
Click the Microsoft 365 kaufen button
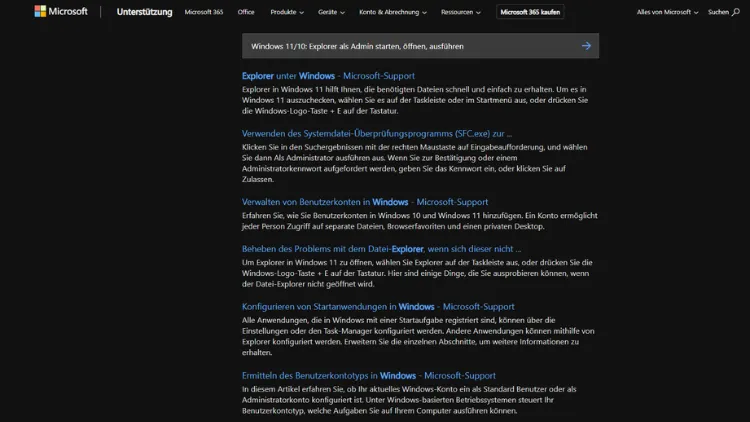(530, 12)
